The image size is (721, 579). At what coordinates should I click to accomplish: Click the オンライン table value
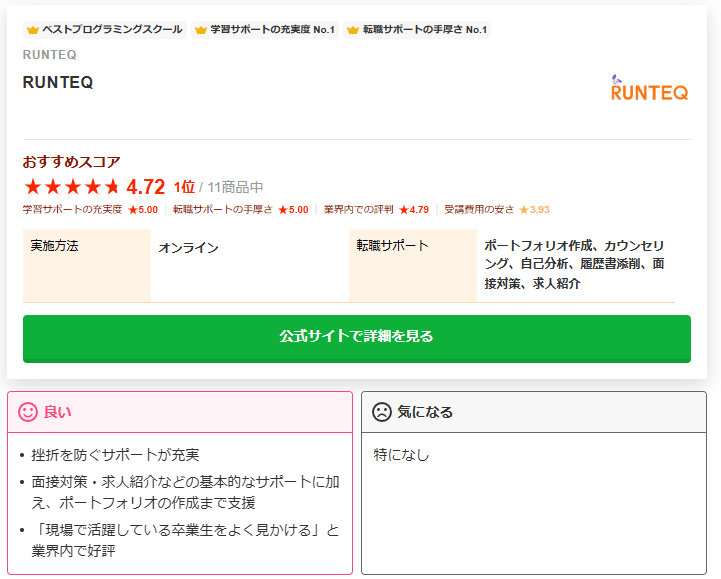(188, 248)
